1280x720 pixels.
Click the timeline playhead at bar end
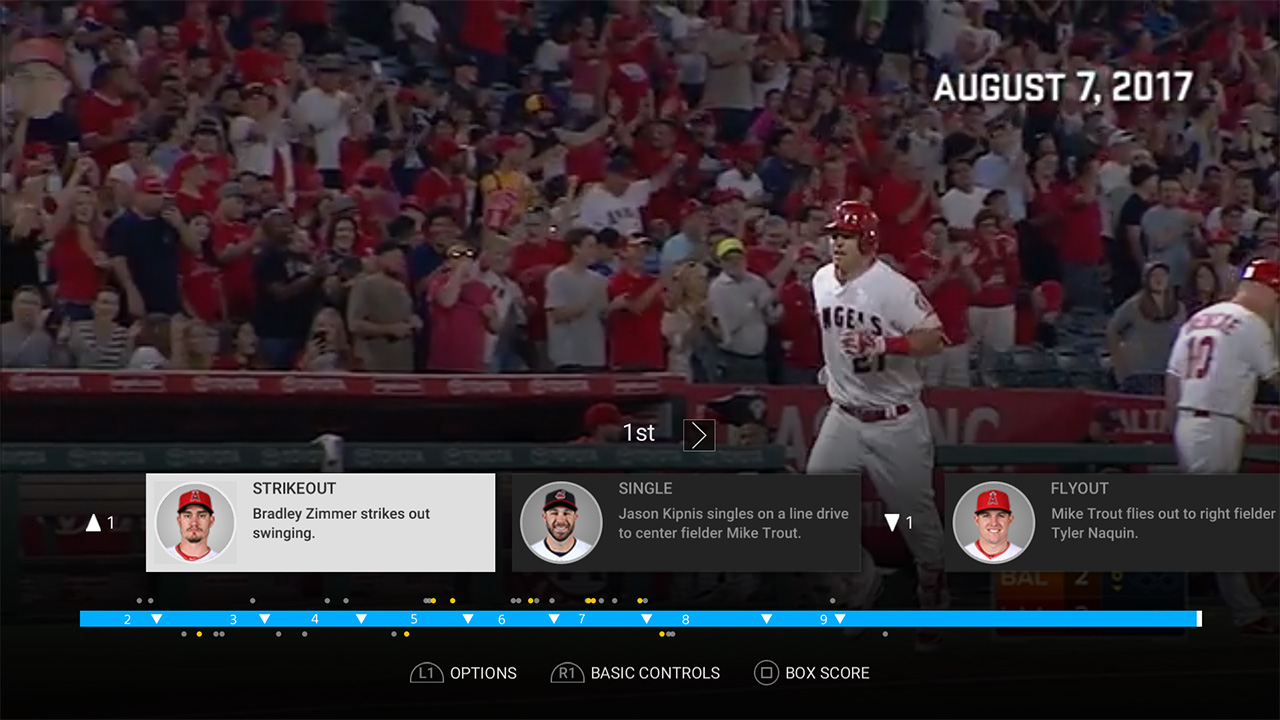point(1199,619)
